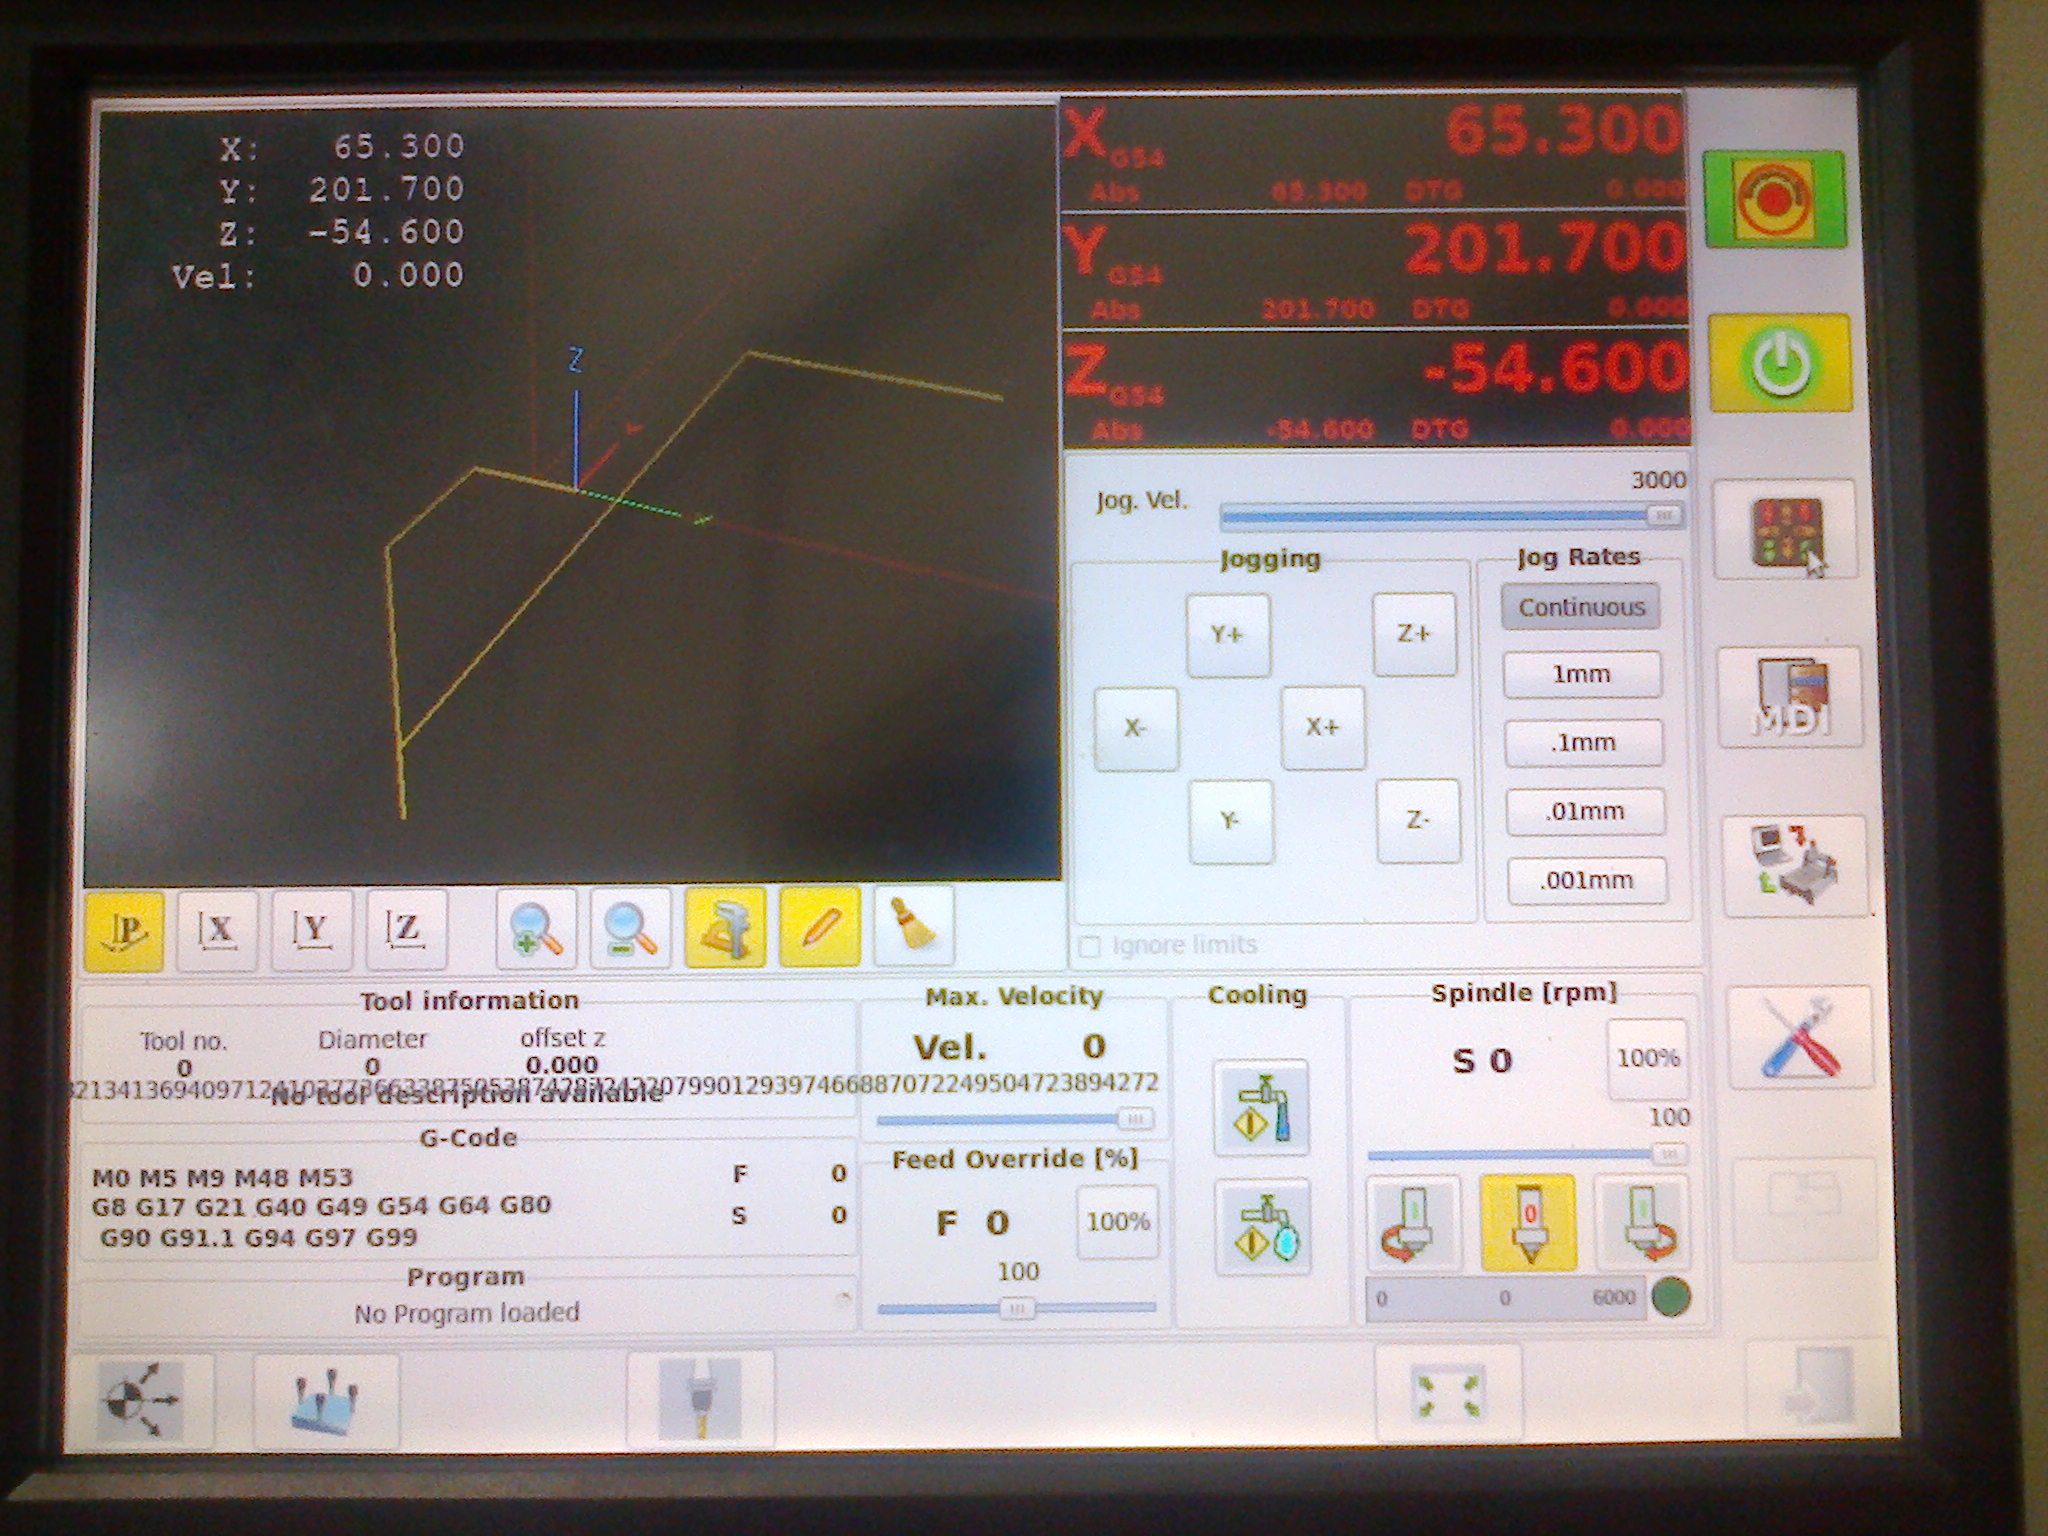
Task: Jog the X+ axis button
Action: click(x=1322, y=727)
